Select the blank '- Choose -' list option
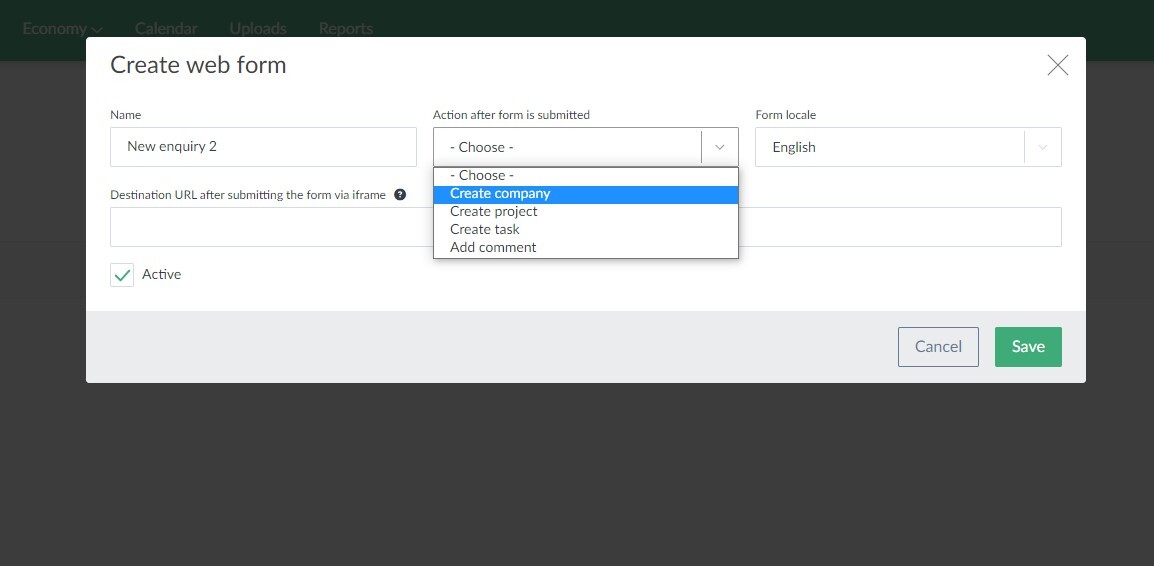The width and height of the screenshot is (1154, 566). [x=482, y=176]
